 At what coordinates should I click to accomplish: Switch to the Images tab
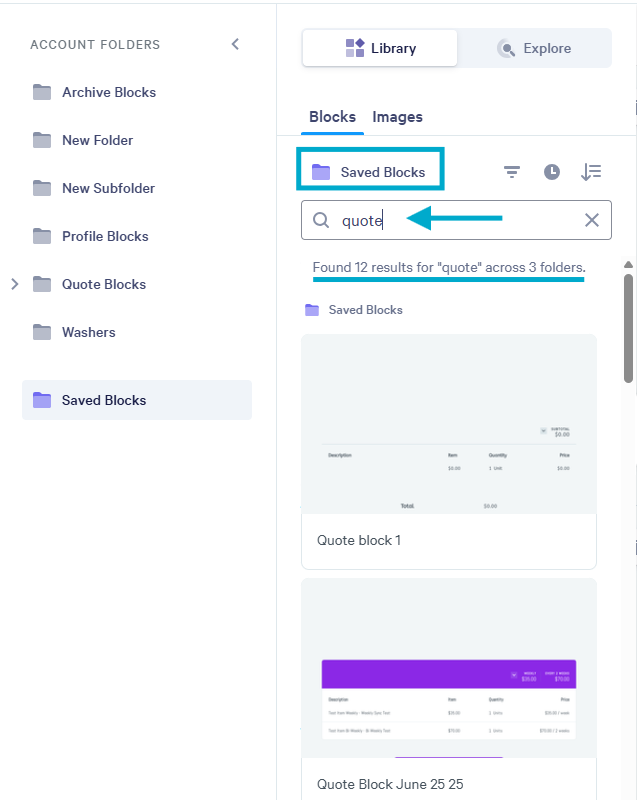(397, 117)
